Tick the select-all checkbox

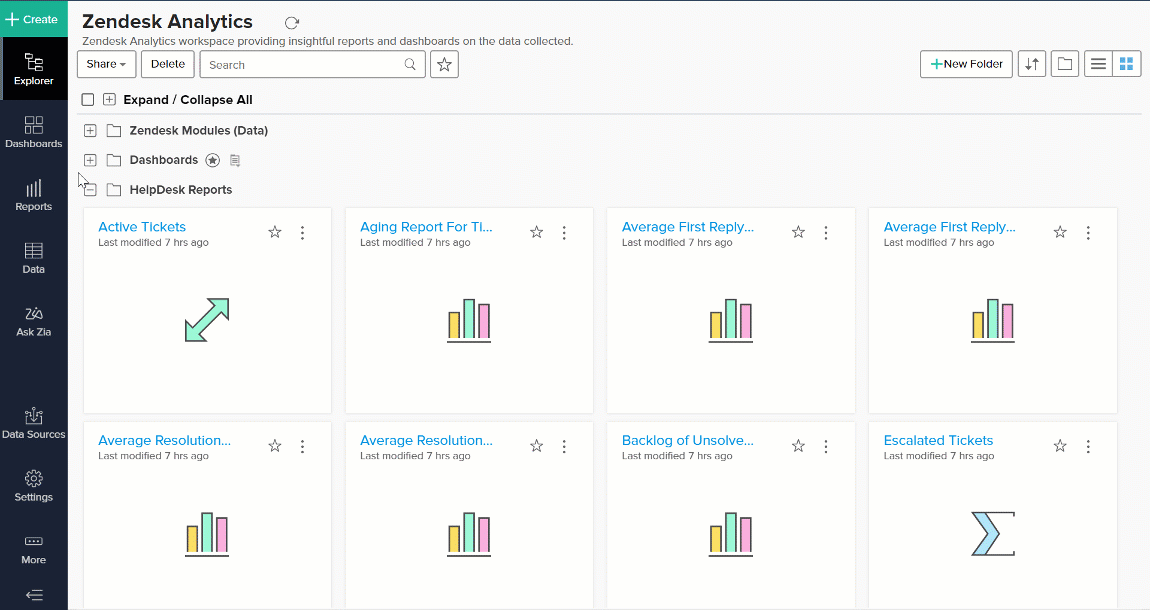click(88, 100)
